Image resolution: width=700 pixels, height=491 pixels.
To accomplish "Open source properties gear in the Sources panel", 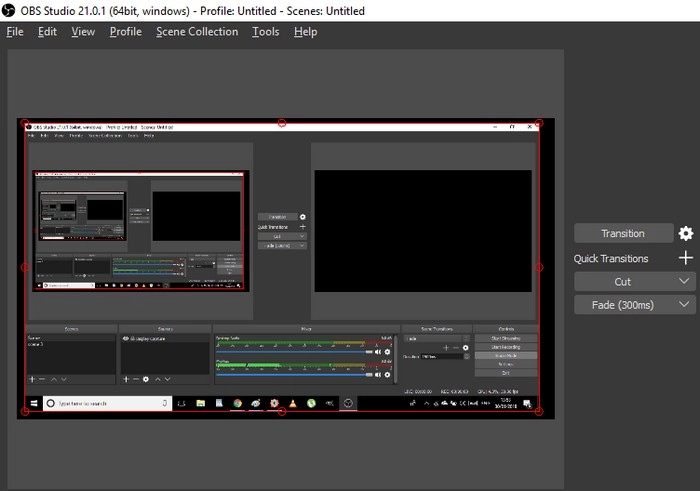I will (x=146, y=379).
